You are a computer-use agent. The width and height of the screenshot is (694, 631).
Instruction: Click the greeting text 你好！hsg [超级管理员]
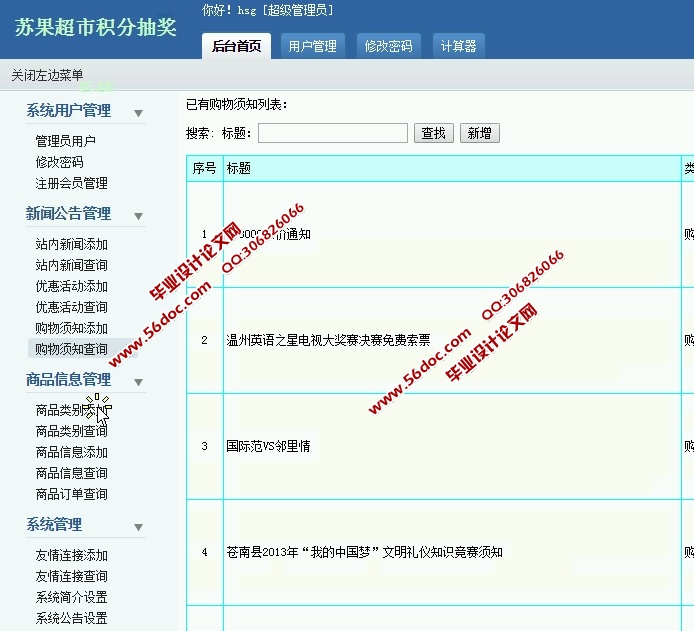(268, 10)
